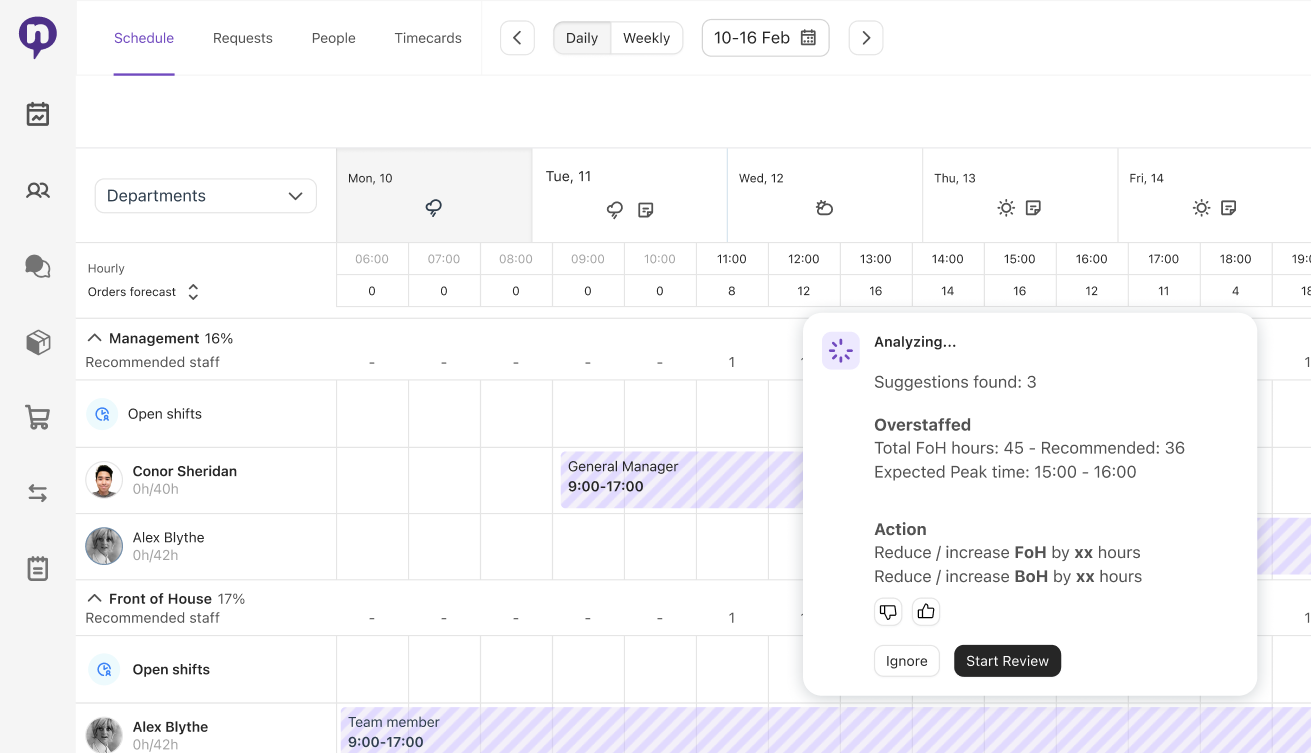Viewport: 1311px width, 753px height.
Task: Go to the Requests tab
Action: click(242, 38)
